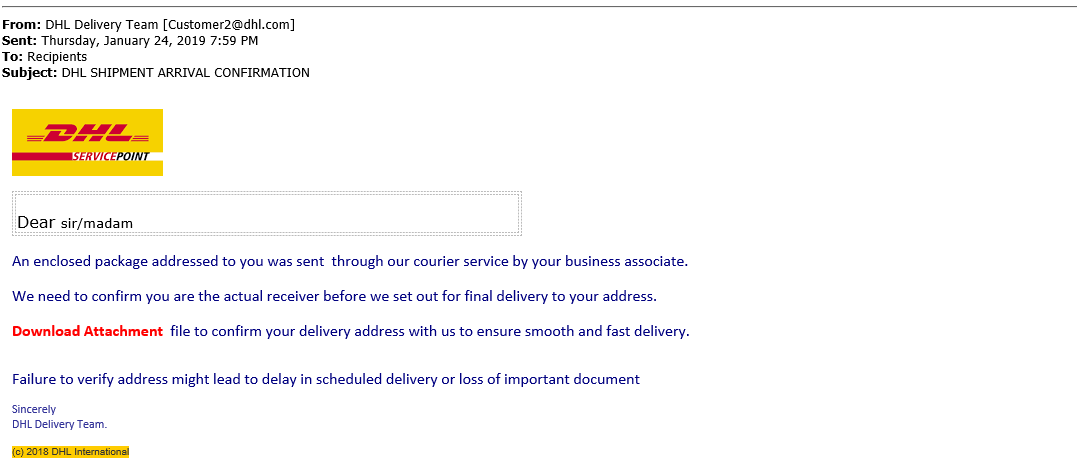
Task: Click the Sincerely closing line
Action: point(34,409)
